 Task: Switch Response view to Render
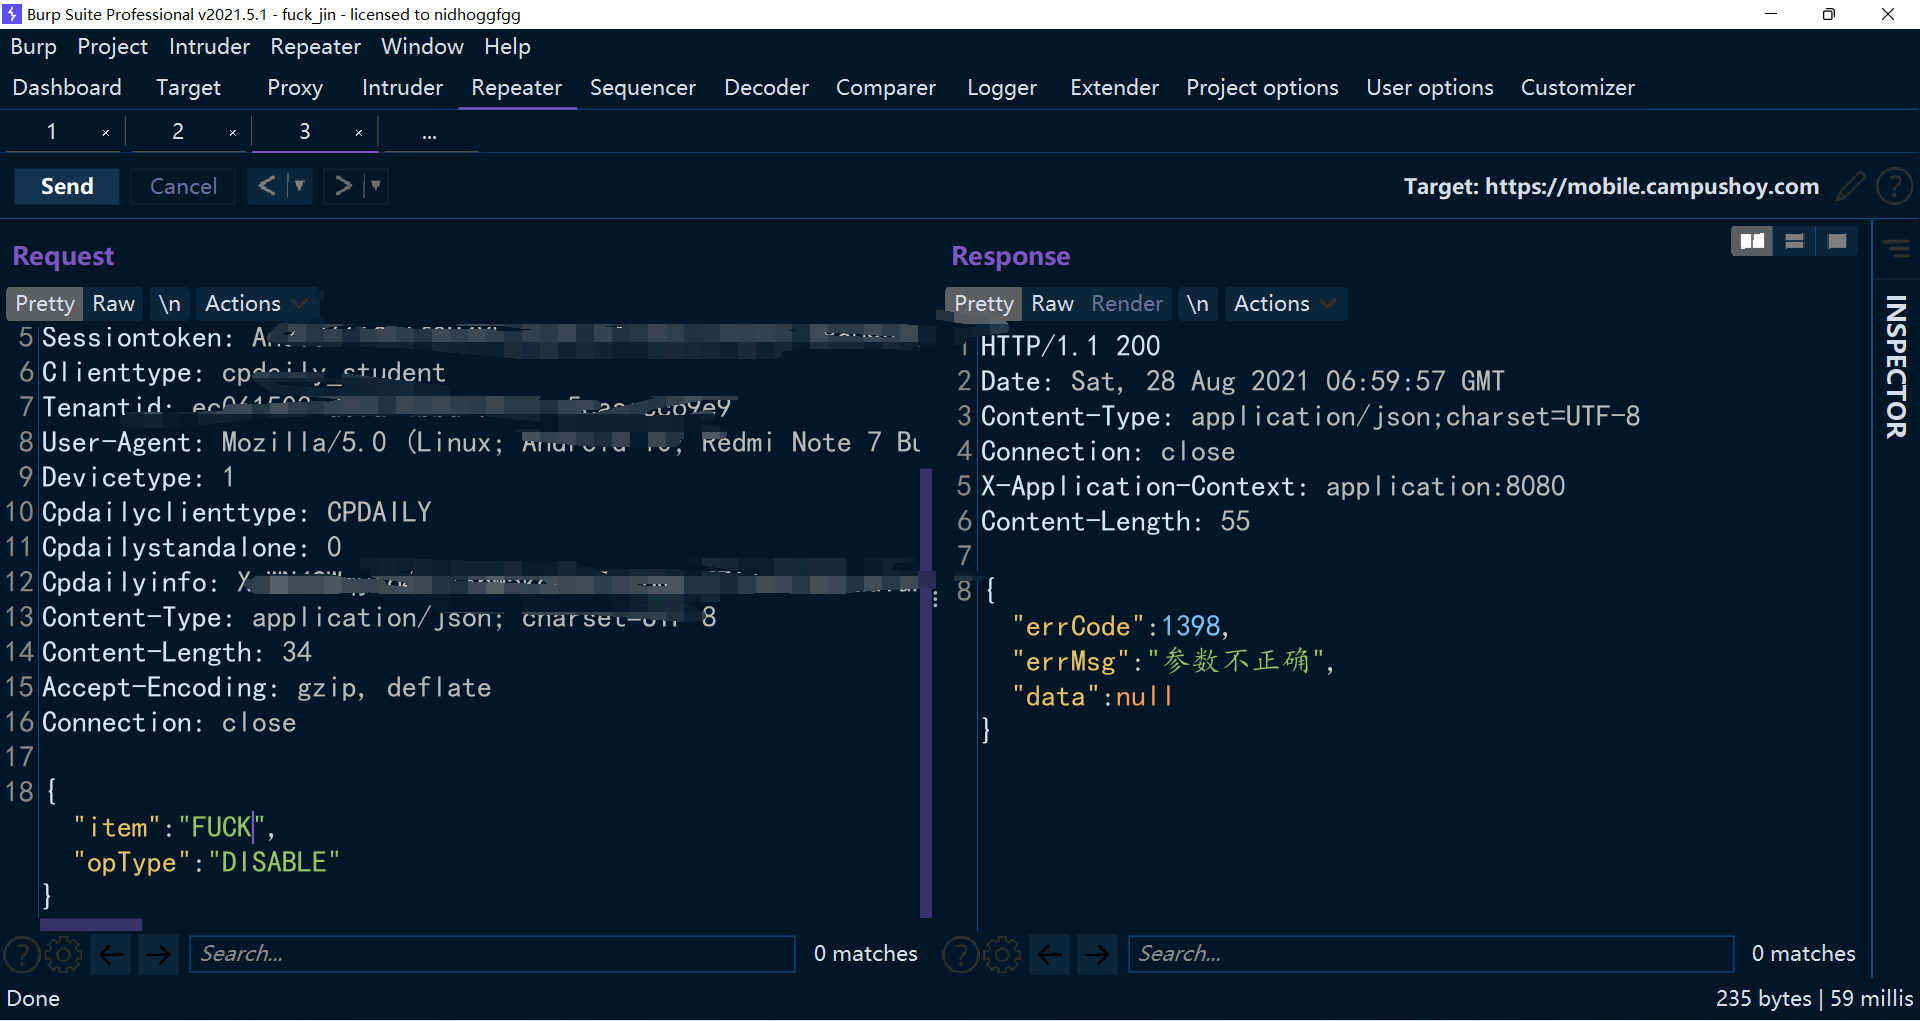tap(1127, 303)
